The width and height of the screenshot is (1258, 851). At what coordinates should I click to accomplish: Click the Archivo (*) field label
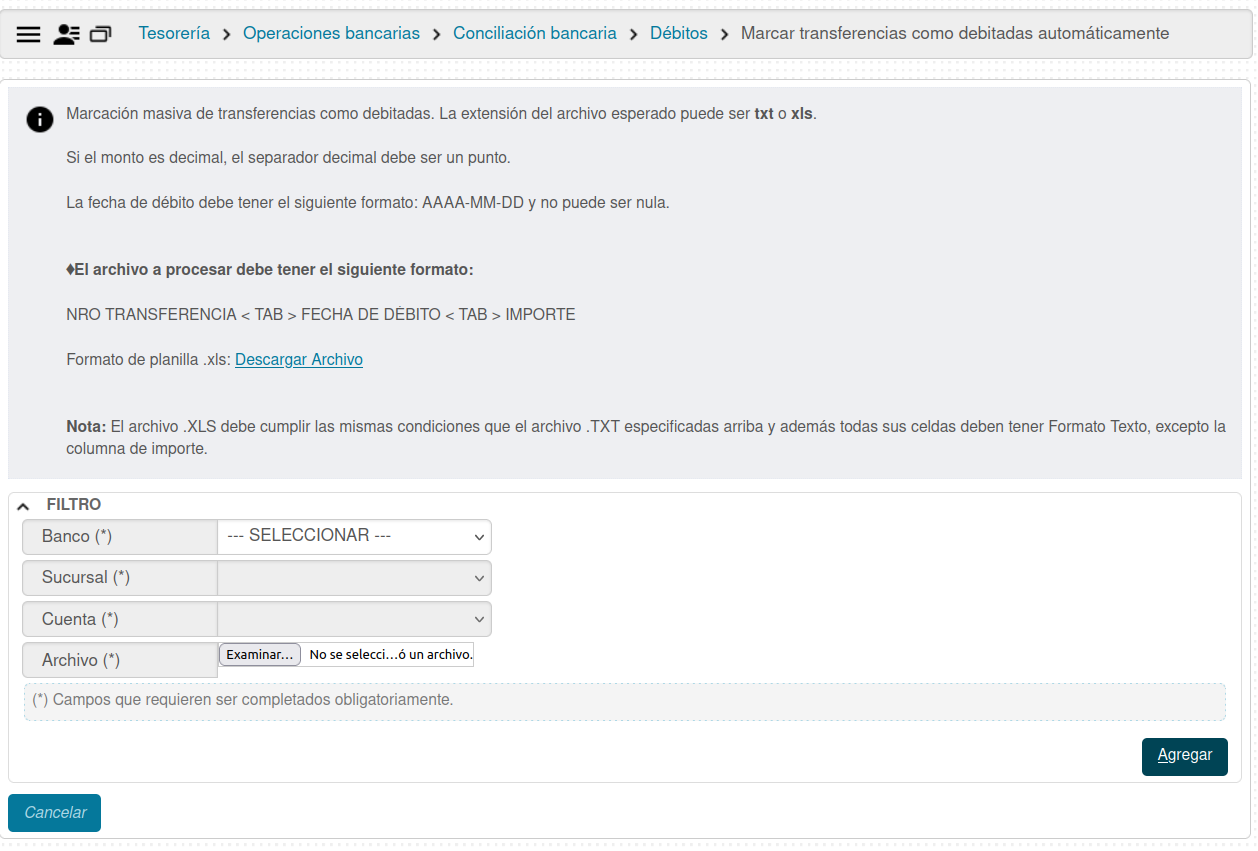81,660
